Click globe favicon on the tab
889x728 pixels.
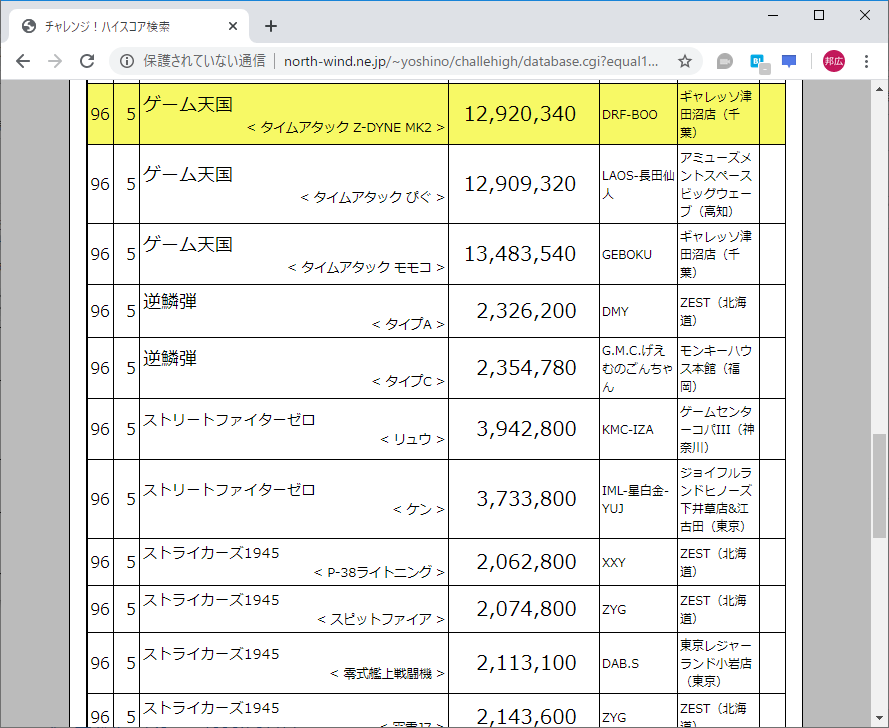tap(29, 26)
